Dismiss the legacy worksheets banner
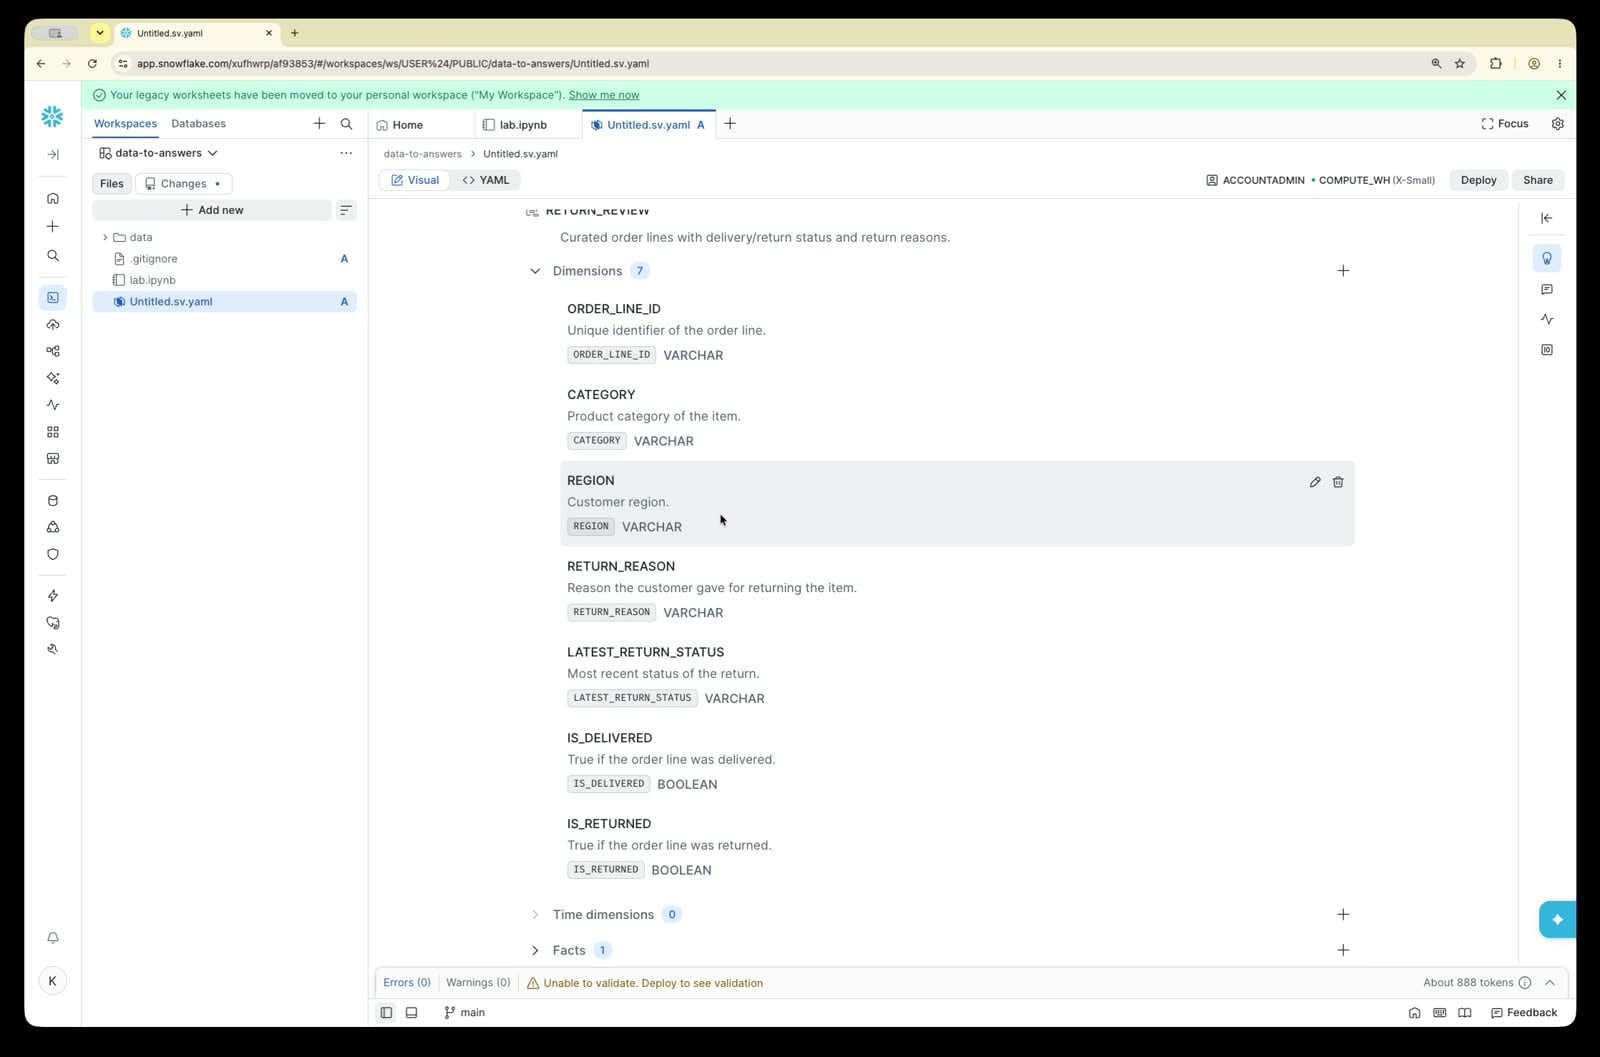This screenshot has height=1057, width=1600. click(x=1561, y=95)
